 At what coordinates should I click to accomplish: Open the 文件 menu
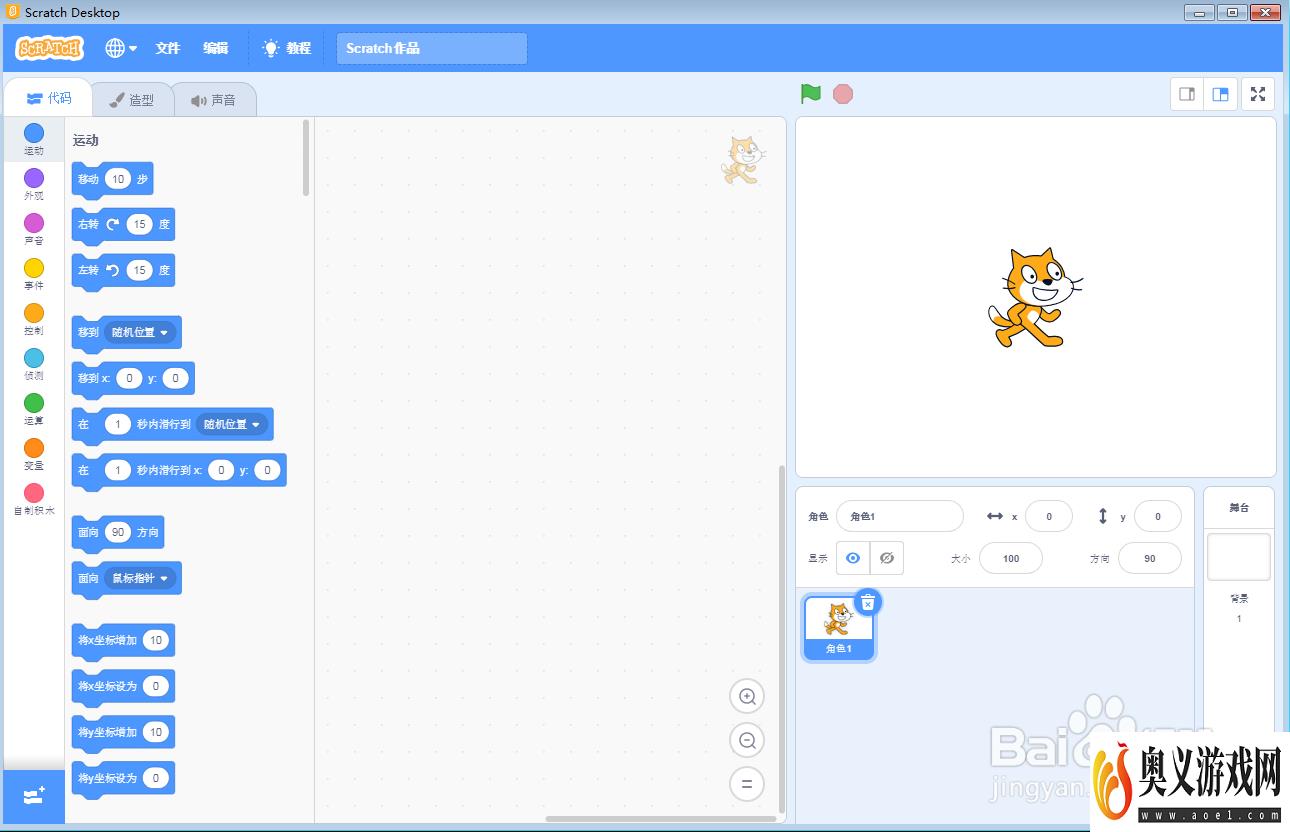168,48
